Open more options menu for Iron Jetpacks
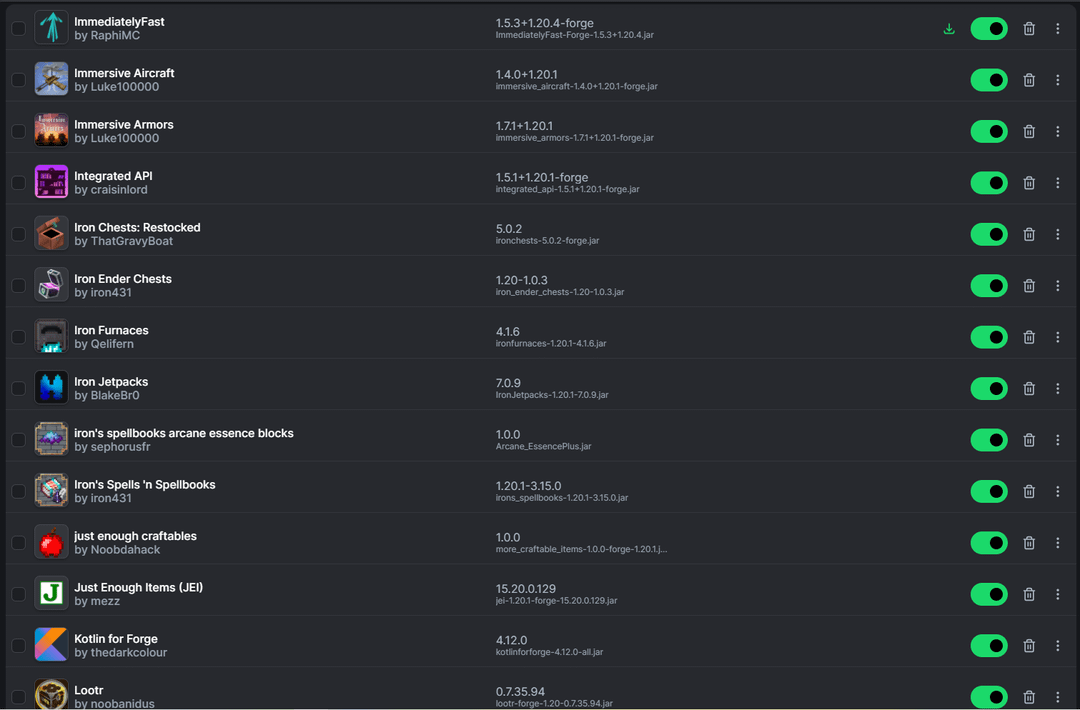1080x710 pixels. (x=1058, y=388)
